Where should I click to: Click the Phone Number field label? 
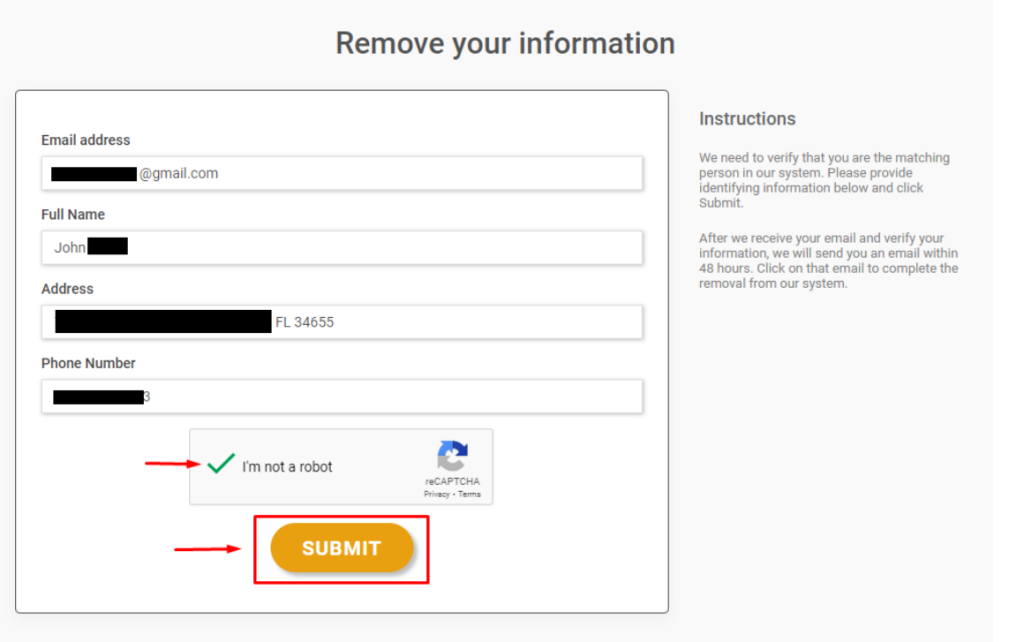point(88,363)
